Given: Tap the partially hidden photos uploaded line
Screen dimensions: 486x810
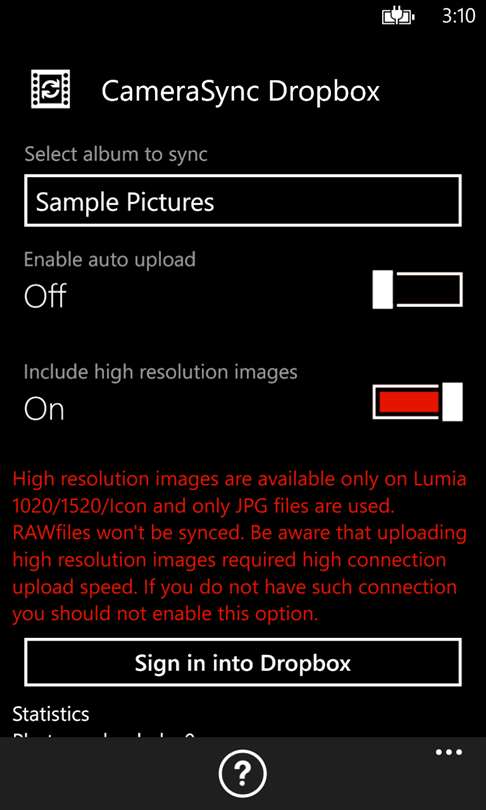Looking at the screenshot, I should coord(103,735).
